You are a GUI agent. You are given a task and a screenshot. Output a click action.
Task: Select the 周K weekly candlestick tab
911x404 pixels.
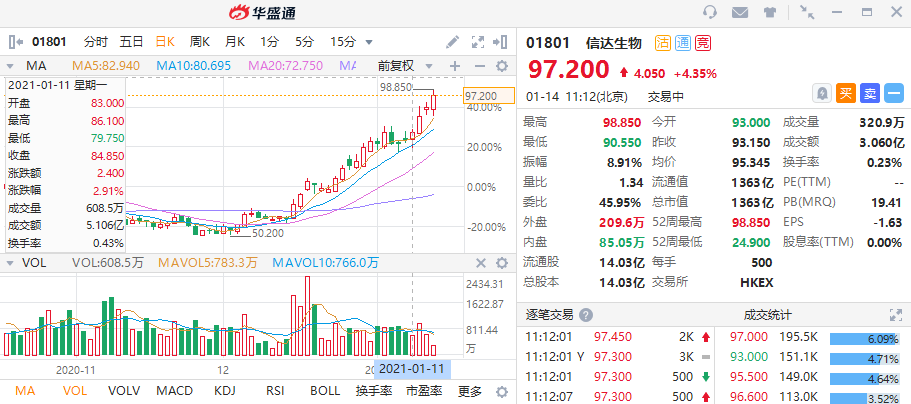tap(199, 42)
